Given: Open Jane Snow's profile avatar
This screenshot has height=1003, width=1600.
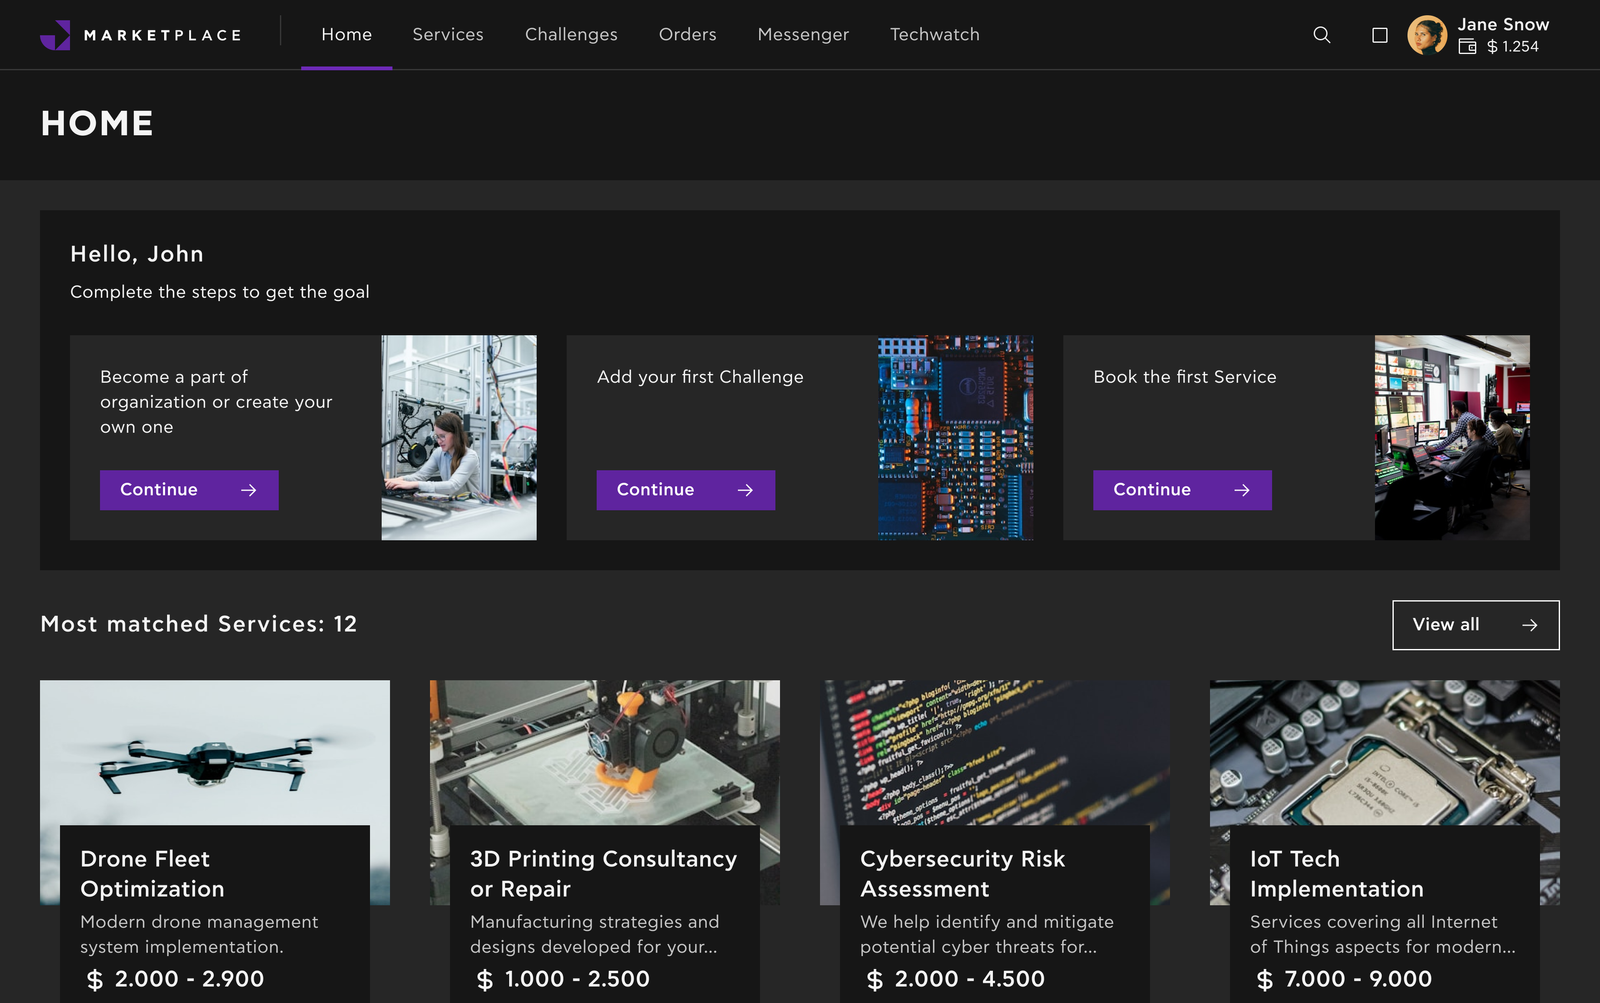Looking at the screenshot, I should coord(1427,35).
